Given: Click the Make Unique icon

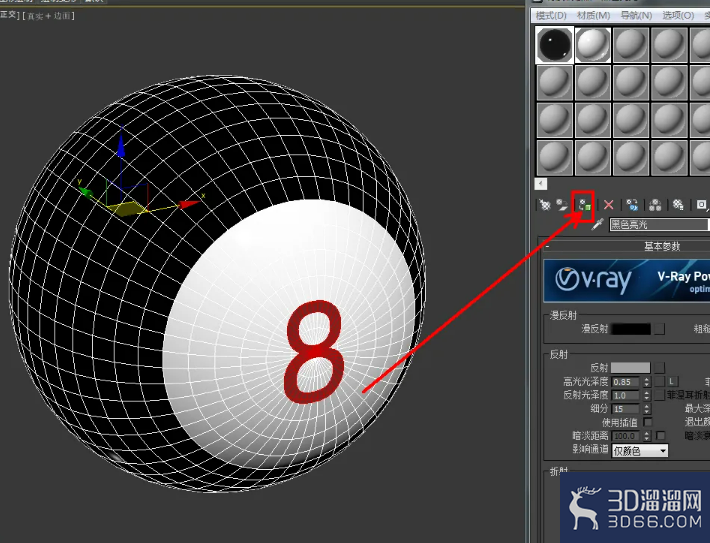Looking at the screenshot, I should point(655,205).
